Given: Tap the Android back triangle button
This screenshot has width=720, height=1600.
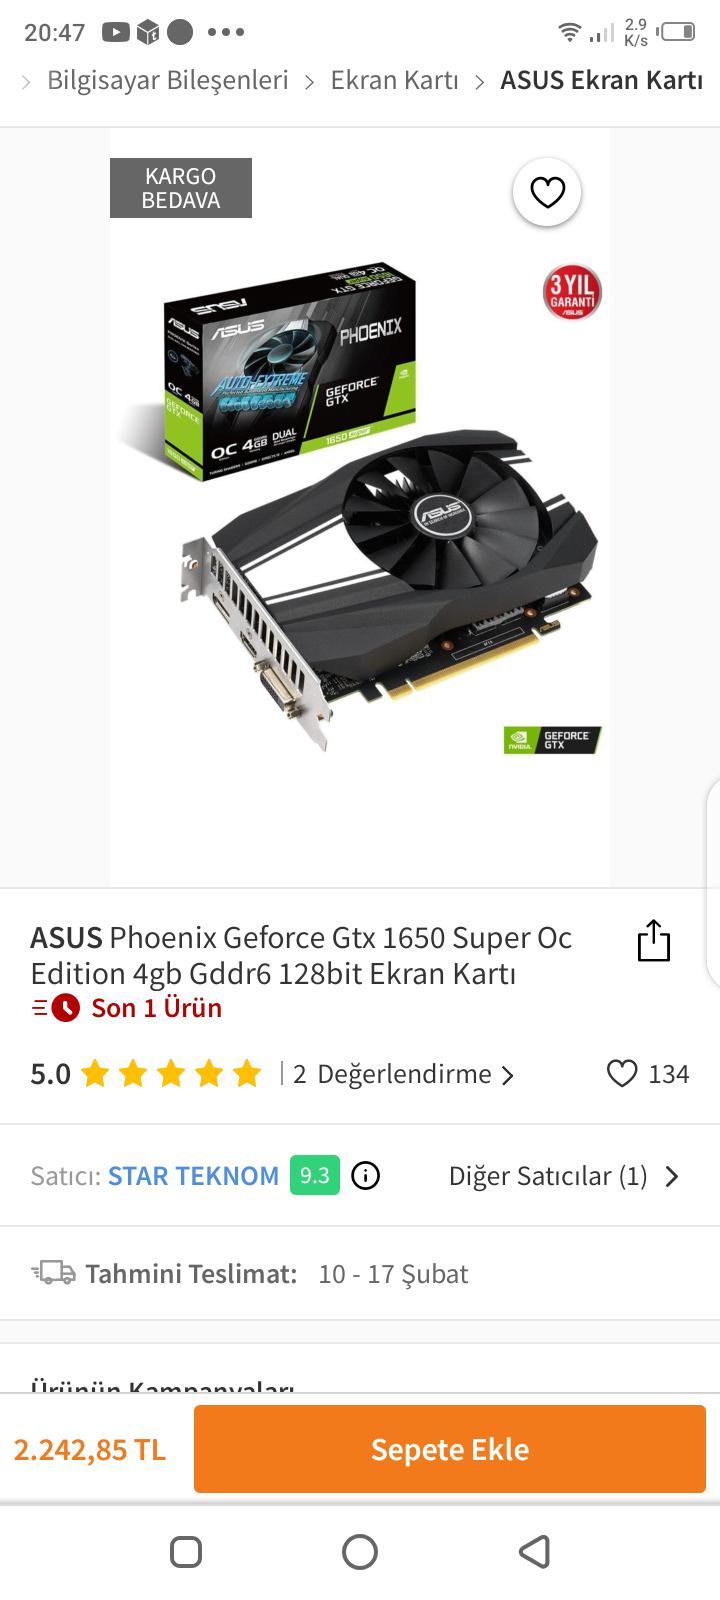Looking at the screenshot, I should pos(535,1552).
